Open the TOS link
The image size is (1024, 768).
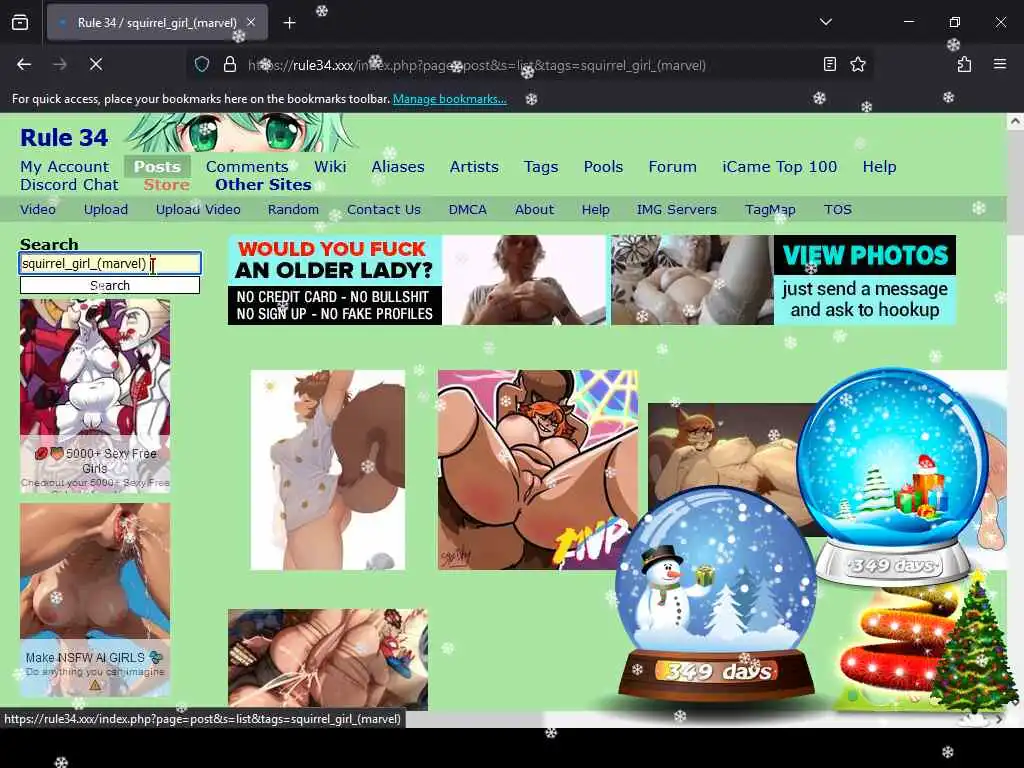click(838, 210)
